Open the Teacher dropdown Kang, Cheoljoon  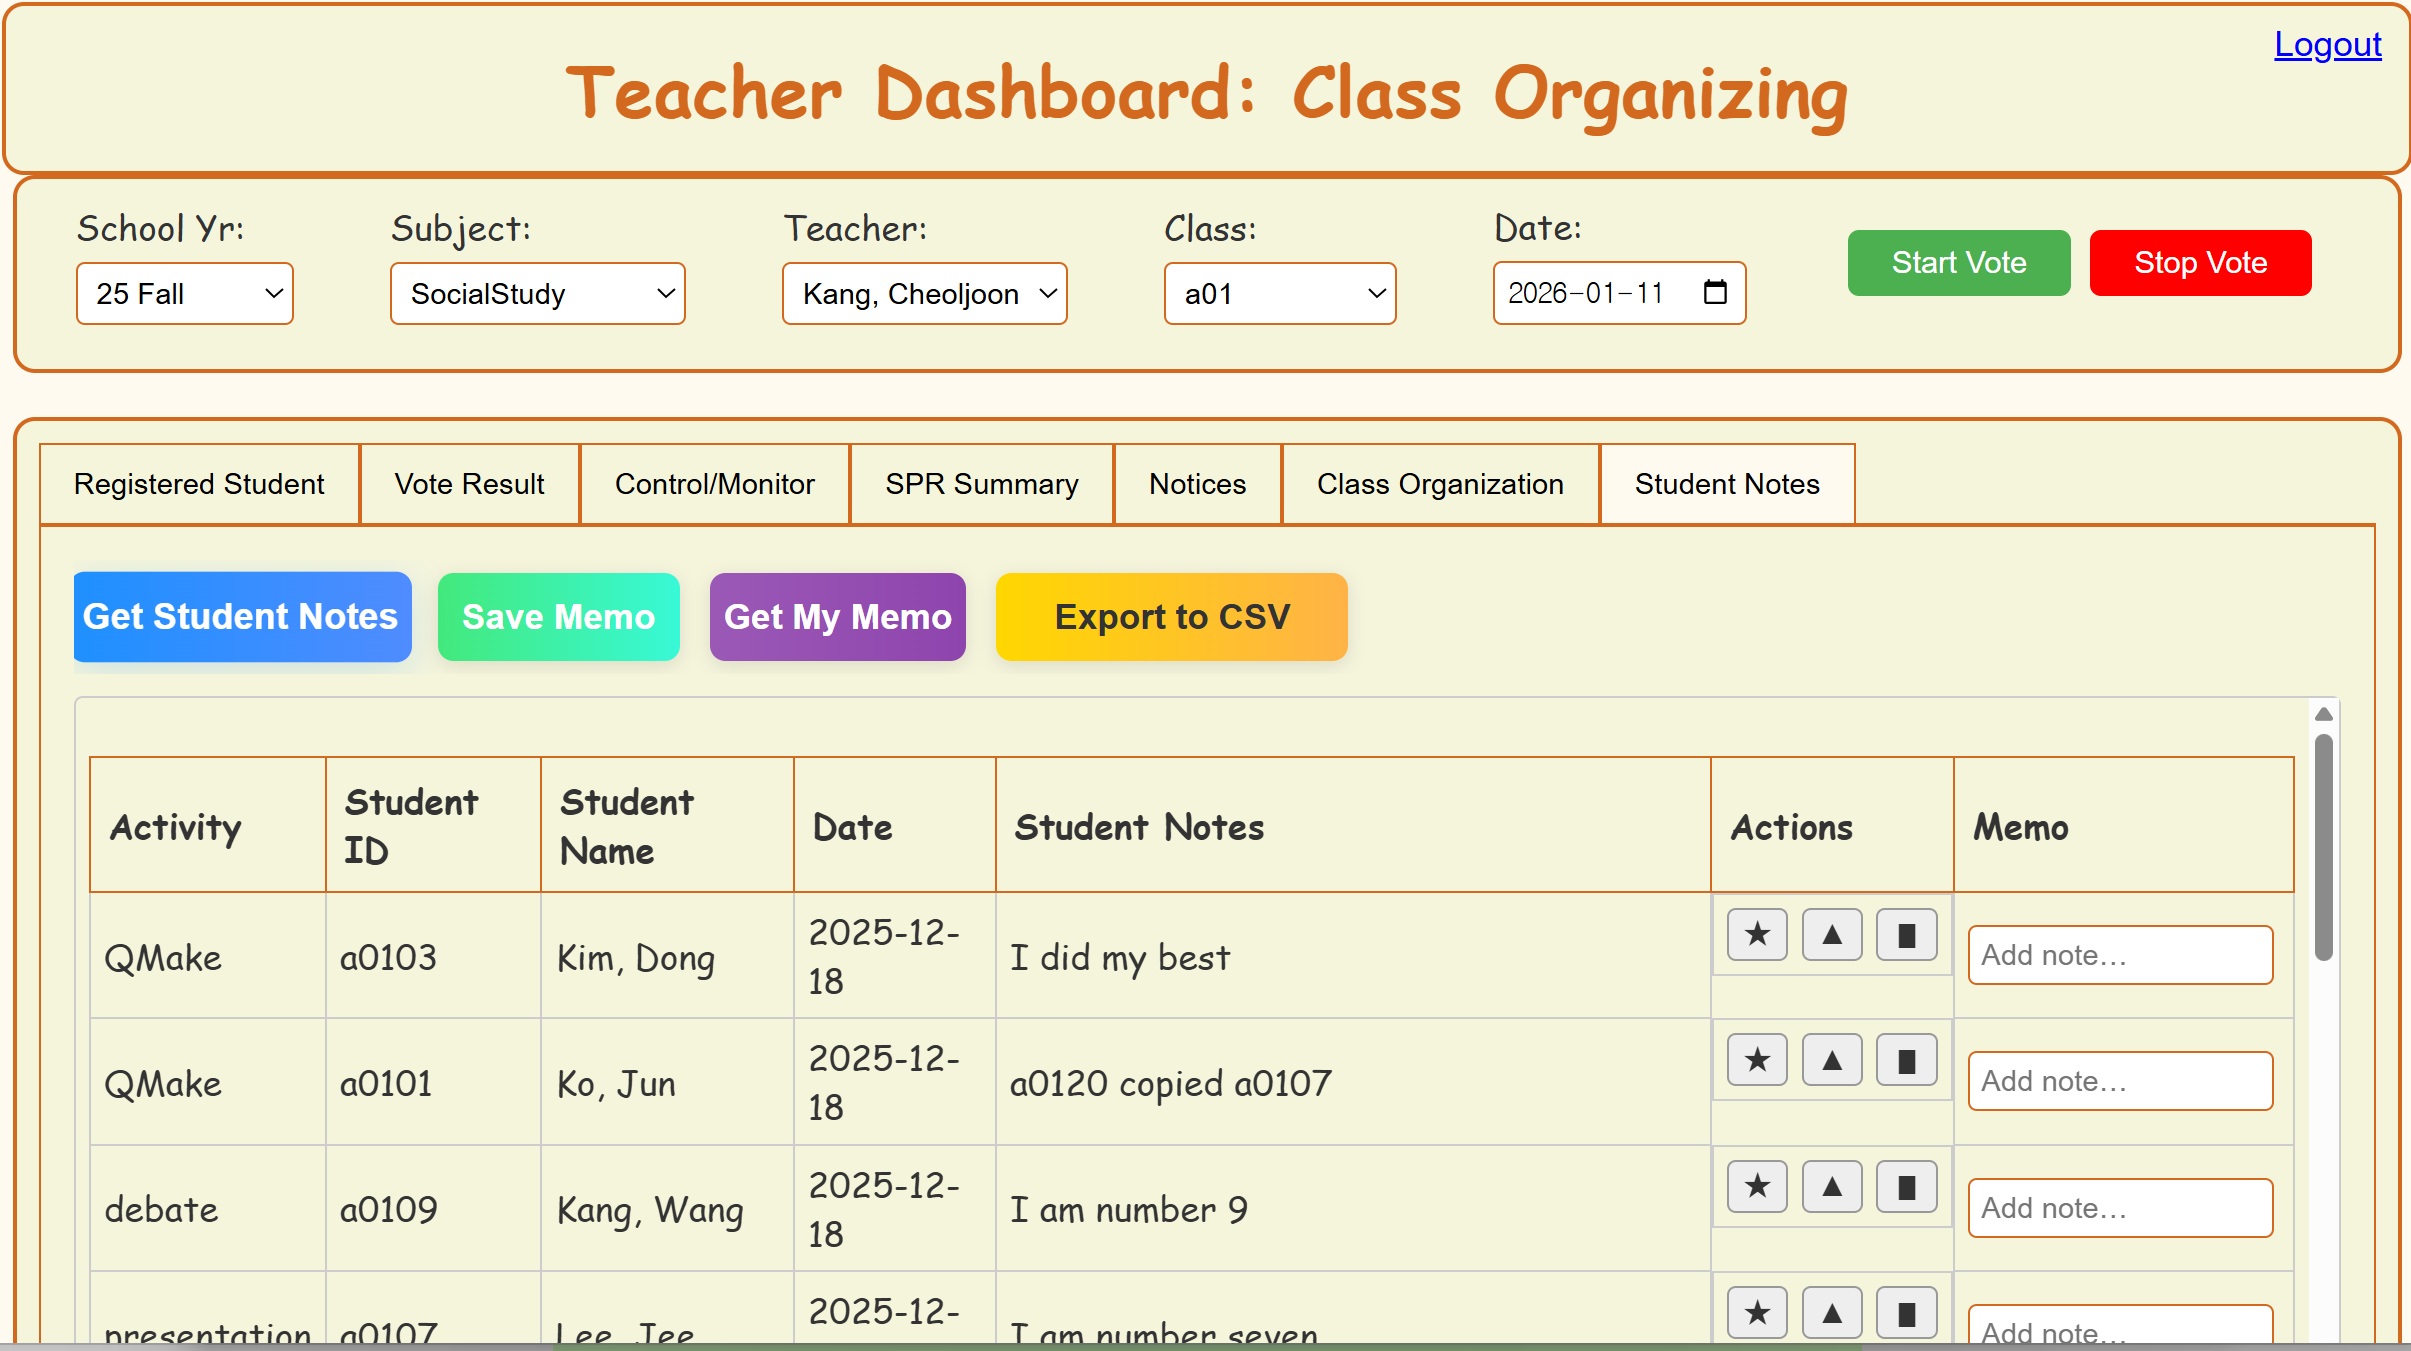(924, 294)
